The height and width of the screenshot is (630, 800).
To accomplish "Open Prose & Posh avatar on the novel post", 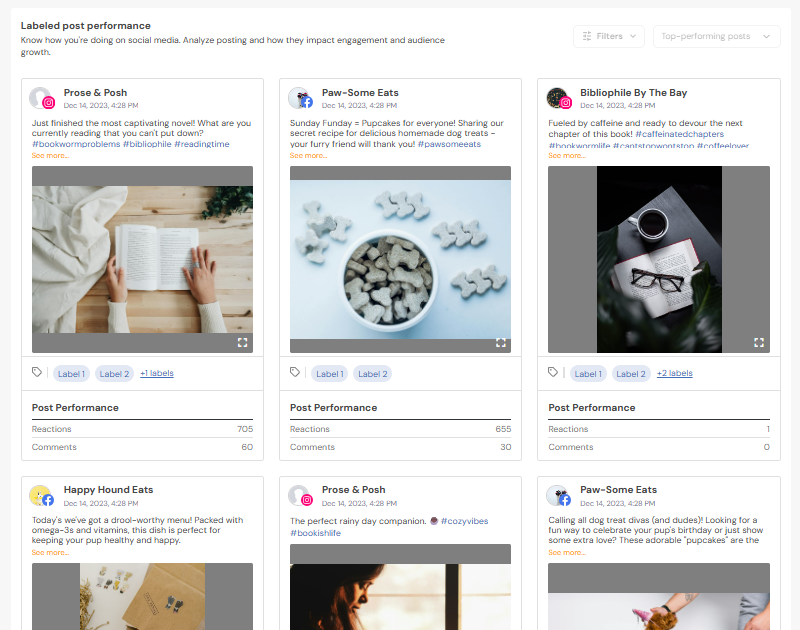I will [41, 98].
